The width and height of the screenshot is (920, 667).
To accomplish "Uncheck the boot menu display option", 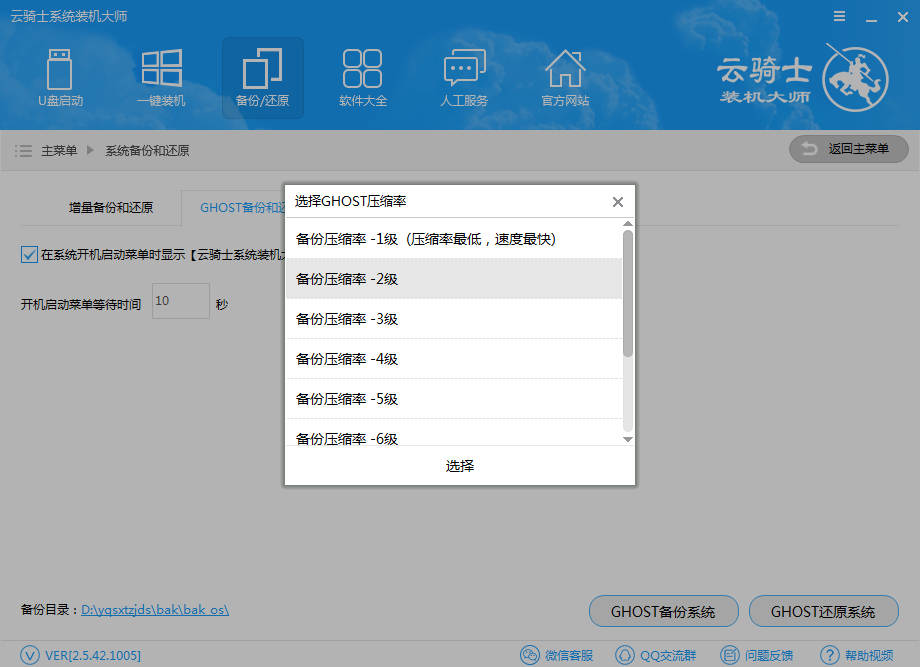I will [x=27, y=254].
